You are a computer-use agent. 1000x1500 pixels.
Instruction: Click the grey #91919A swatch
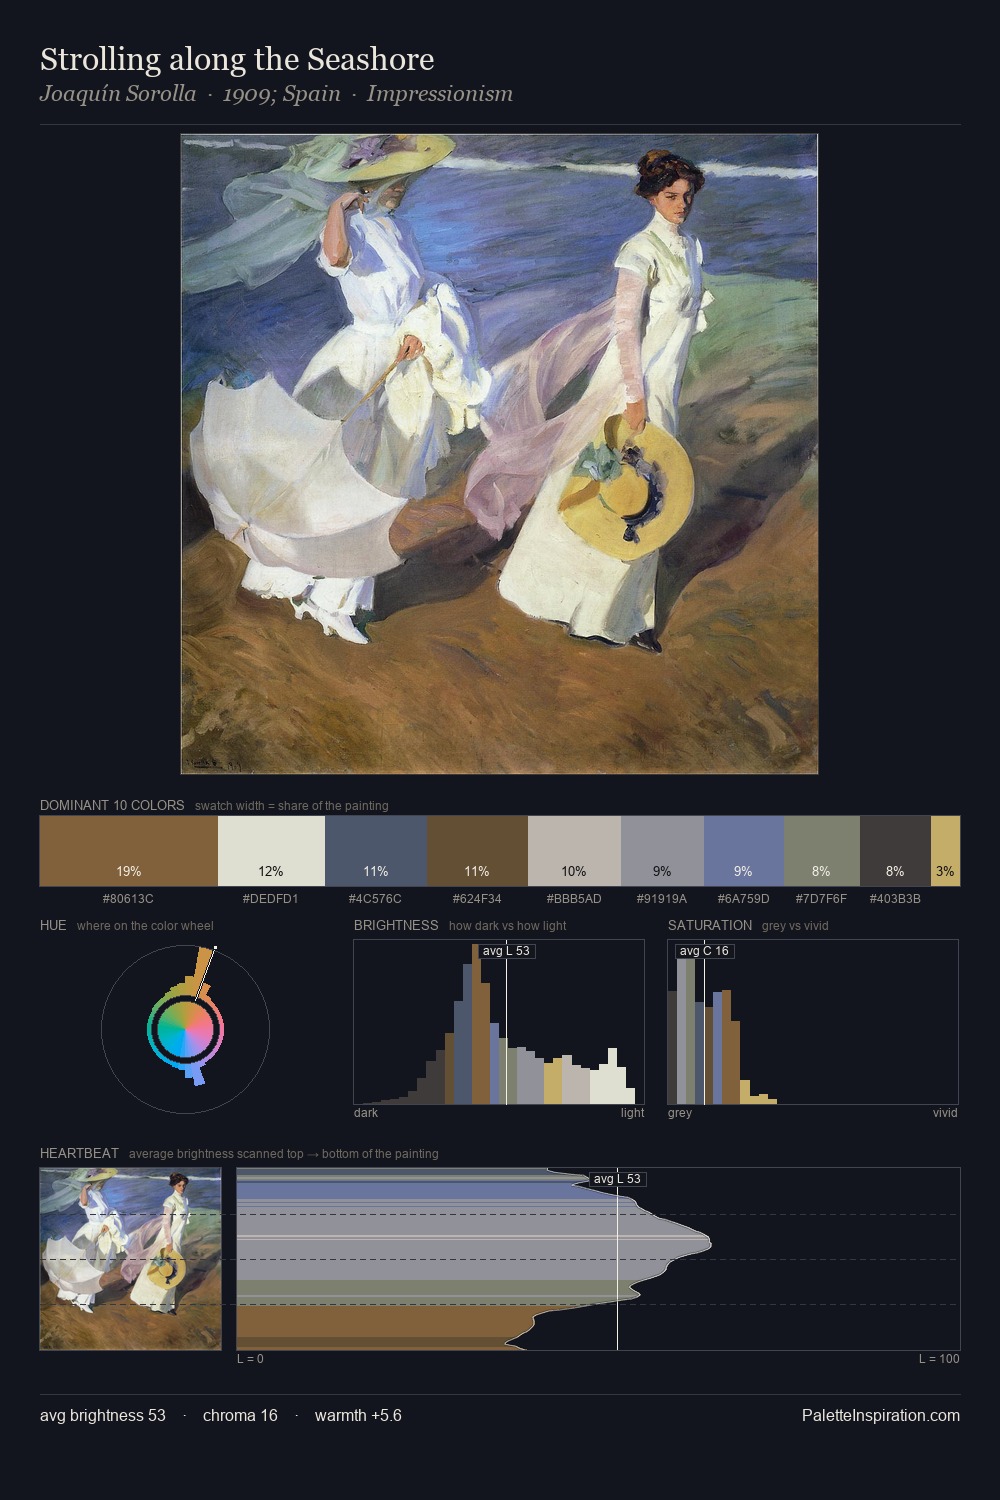click(662, 851)
